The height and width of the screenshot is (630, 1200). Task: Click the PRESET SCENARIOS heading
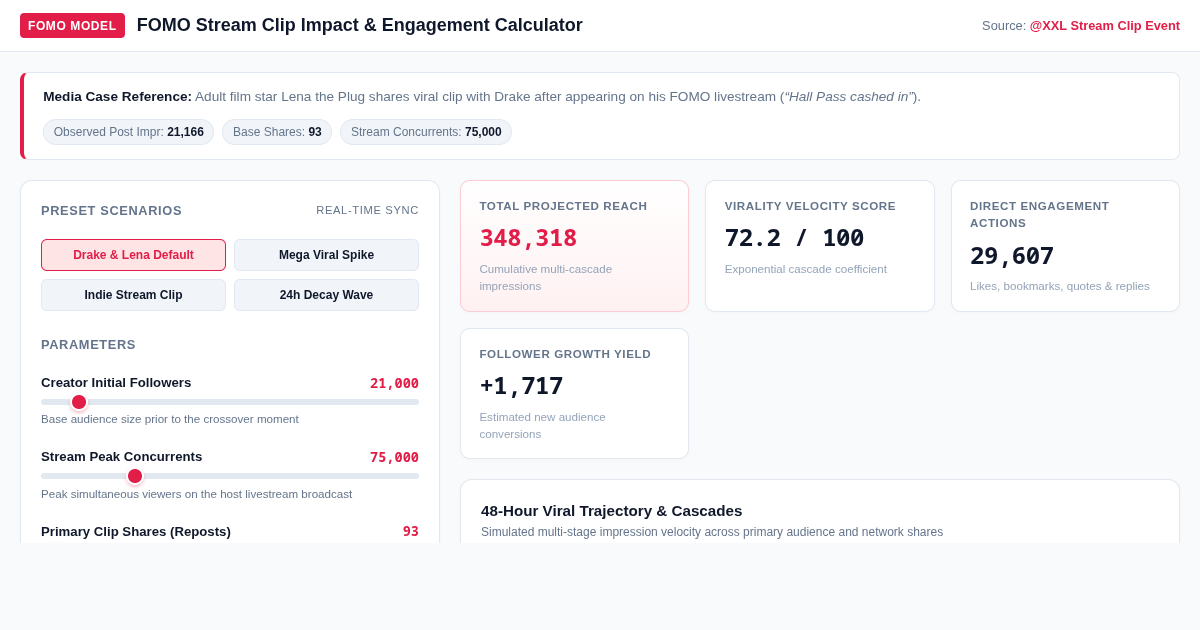click(x=111, y=210)
